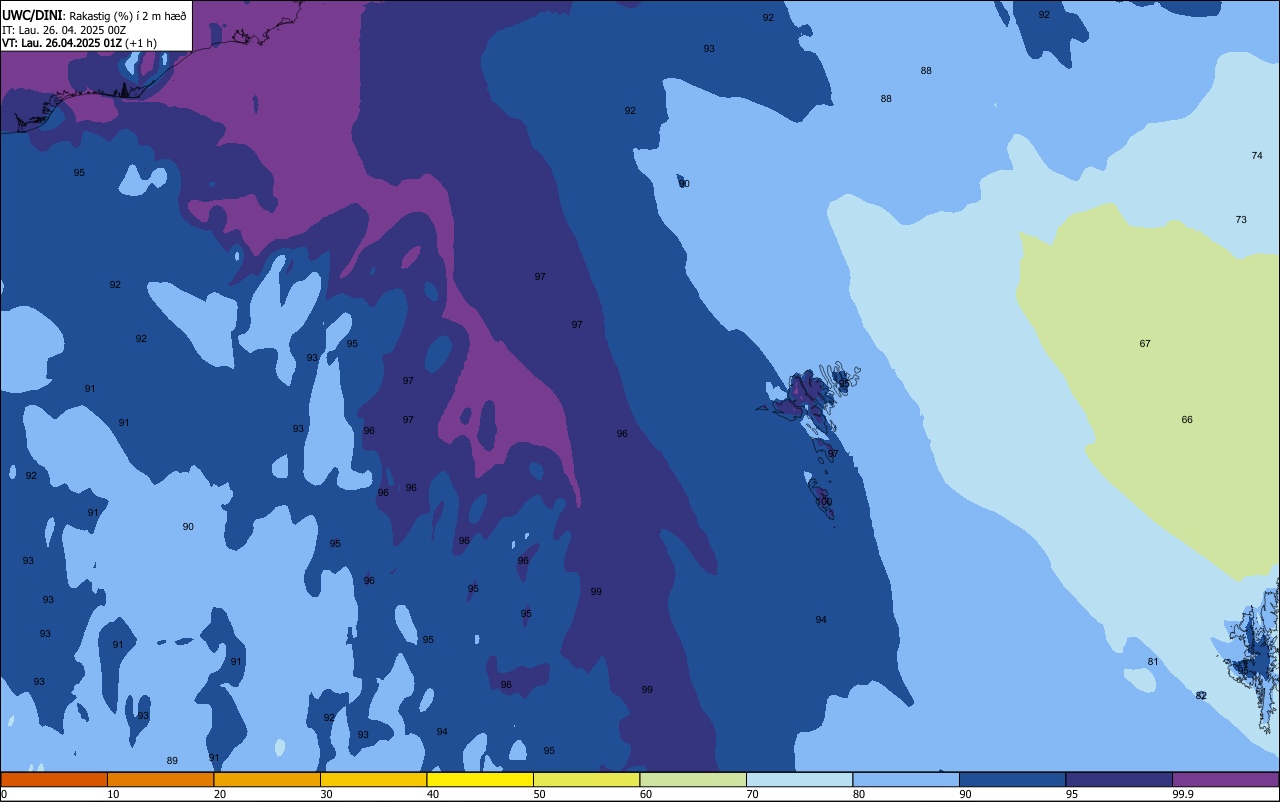
Task: Click the '74' value on the map
Action: tap(1257, 156)
